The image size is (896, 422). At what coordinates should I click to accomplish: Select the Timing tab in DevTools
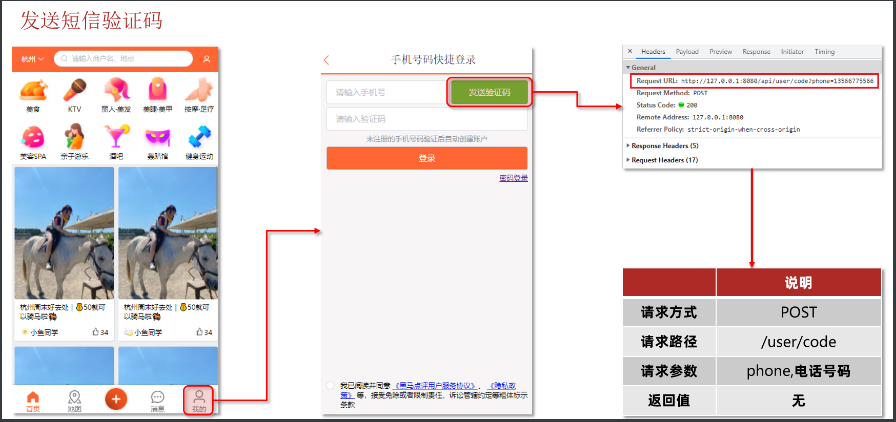pos(824,51)
